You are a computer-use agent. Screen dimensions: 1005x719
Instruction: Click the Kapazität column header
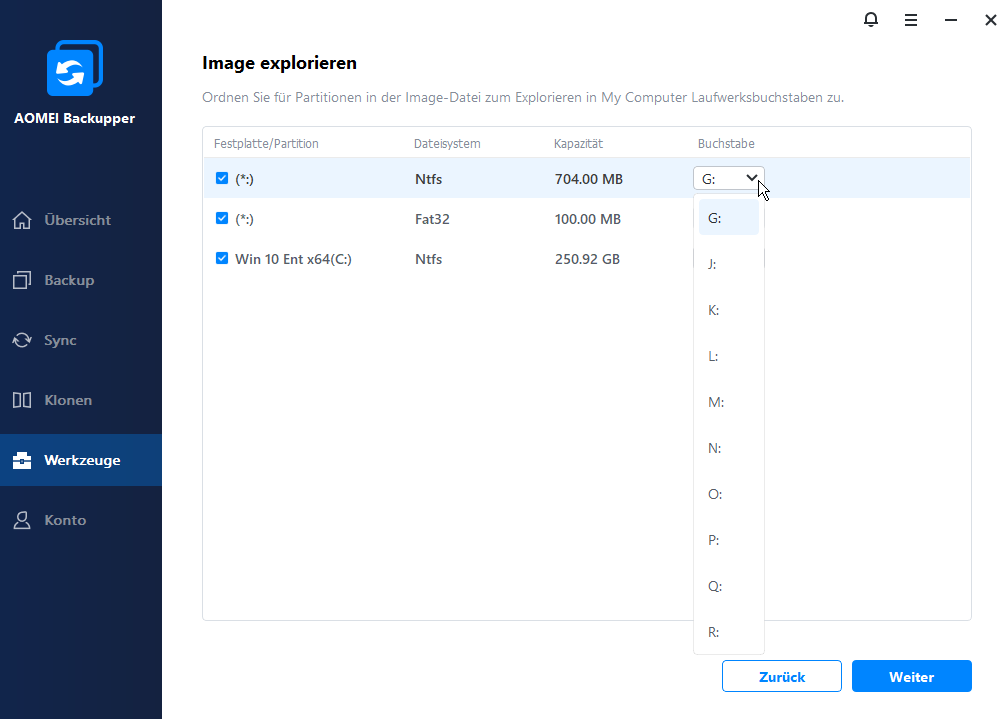click(578, 144)
